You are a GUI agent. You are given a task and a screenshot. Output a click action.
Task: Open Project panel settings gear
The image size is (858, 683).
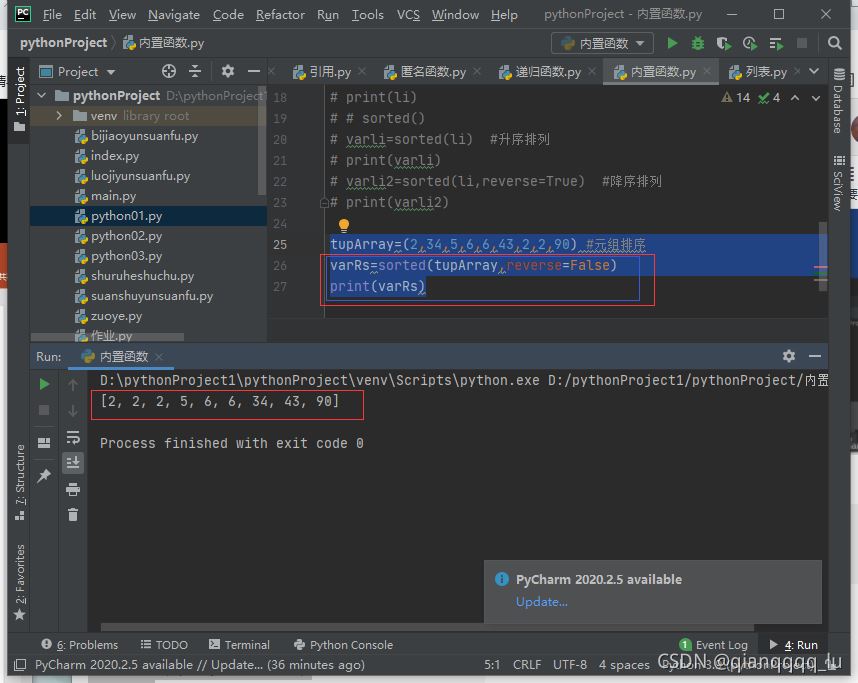(x=228, y=71)
